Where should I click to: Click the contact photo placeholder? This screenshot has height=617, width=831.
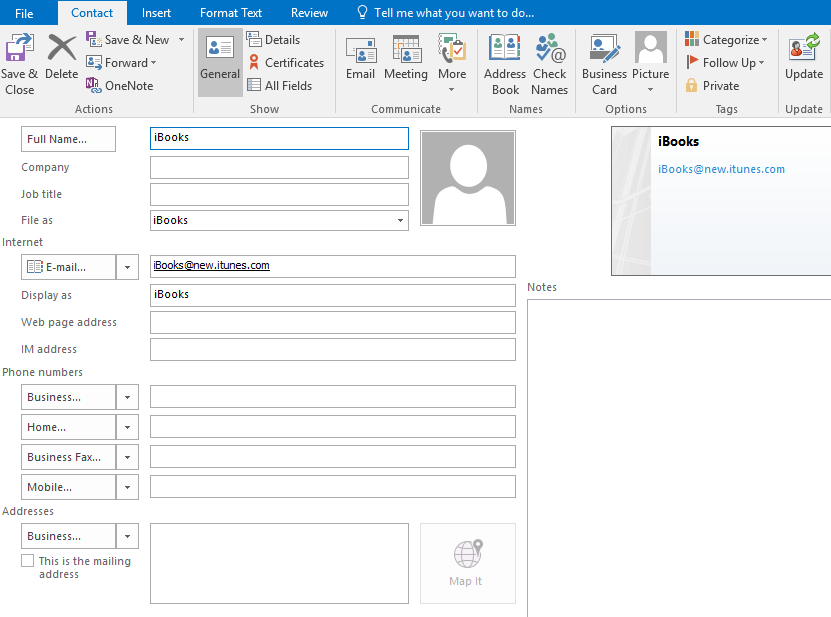click(468, 178)
